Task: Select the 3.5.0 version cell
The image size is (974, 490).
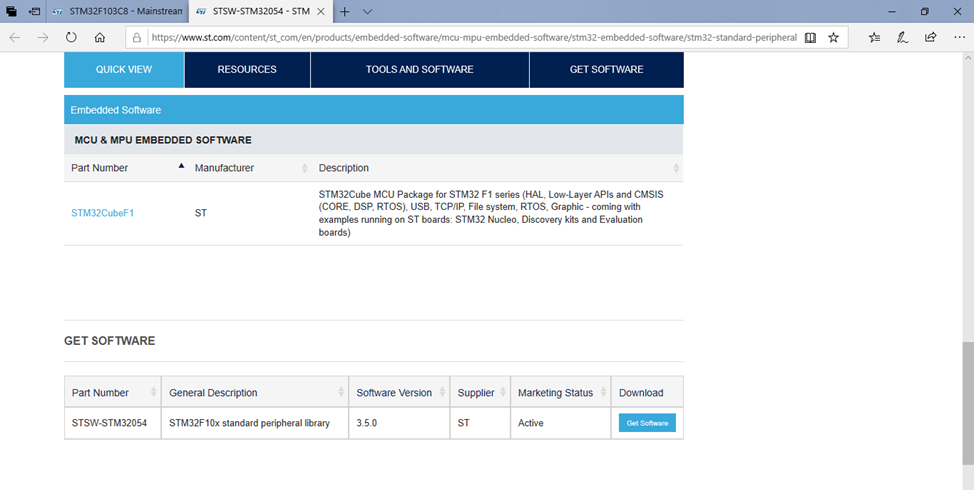Action: tap(399, 423)
